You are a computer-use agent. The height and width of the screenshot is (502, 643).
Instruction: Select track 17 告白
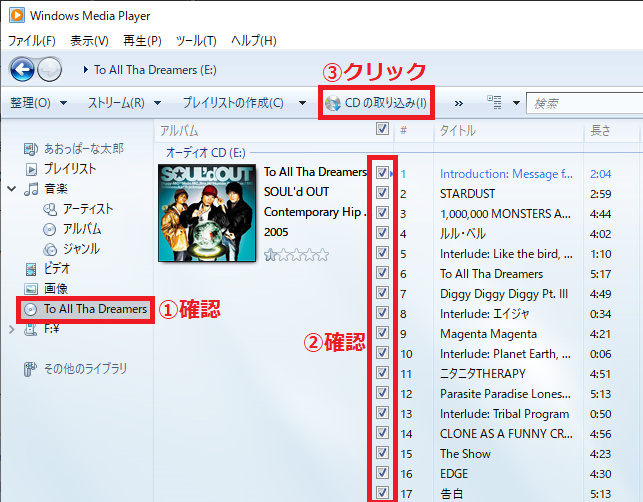451,494
